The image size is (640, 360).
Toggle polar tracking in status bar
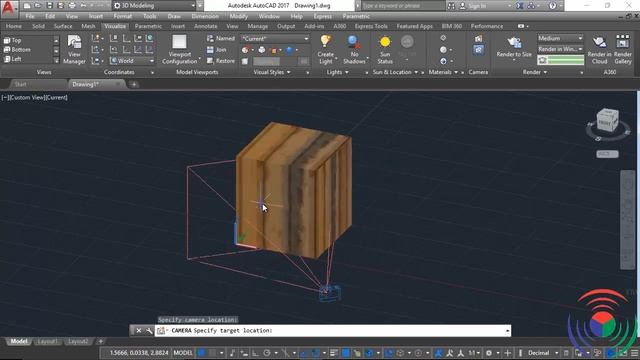click(x=267, y=353)
